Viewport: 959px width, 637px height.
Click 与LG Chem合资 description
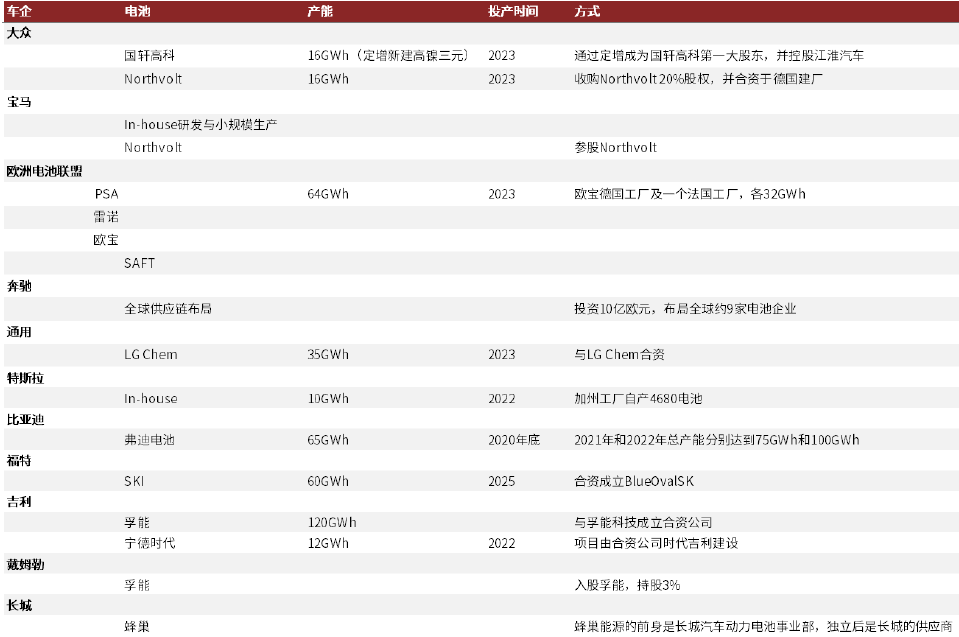(619, 355)
